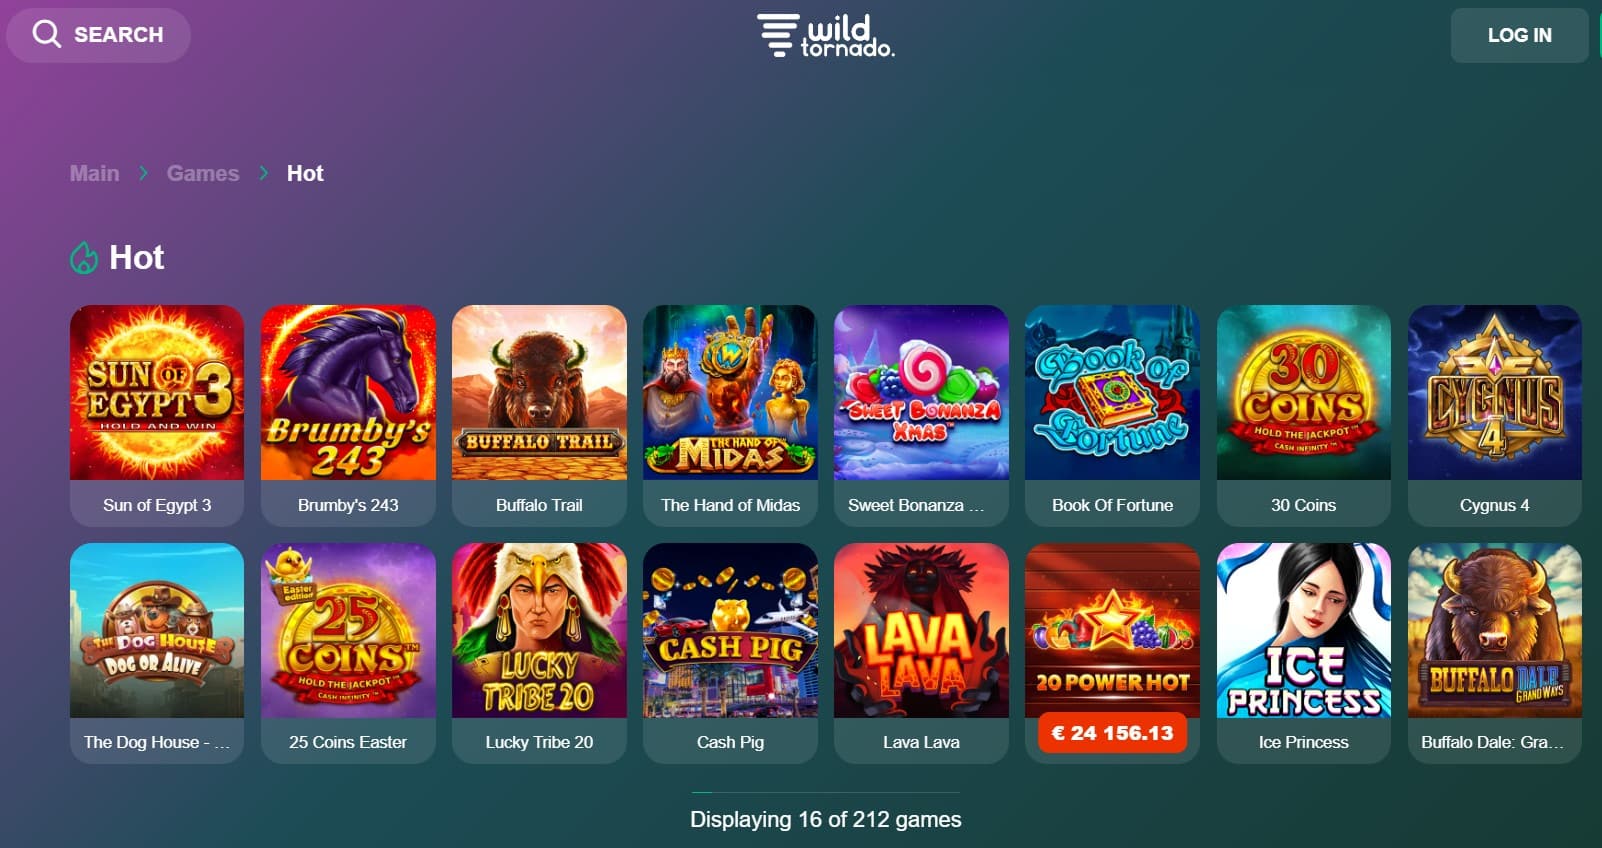Screen dimensions: 1602x848
Task: Play the 30 Coins game
Action: click(1303, 415)
